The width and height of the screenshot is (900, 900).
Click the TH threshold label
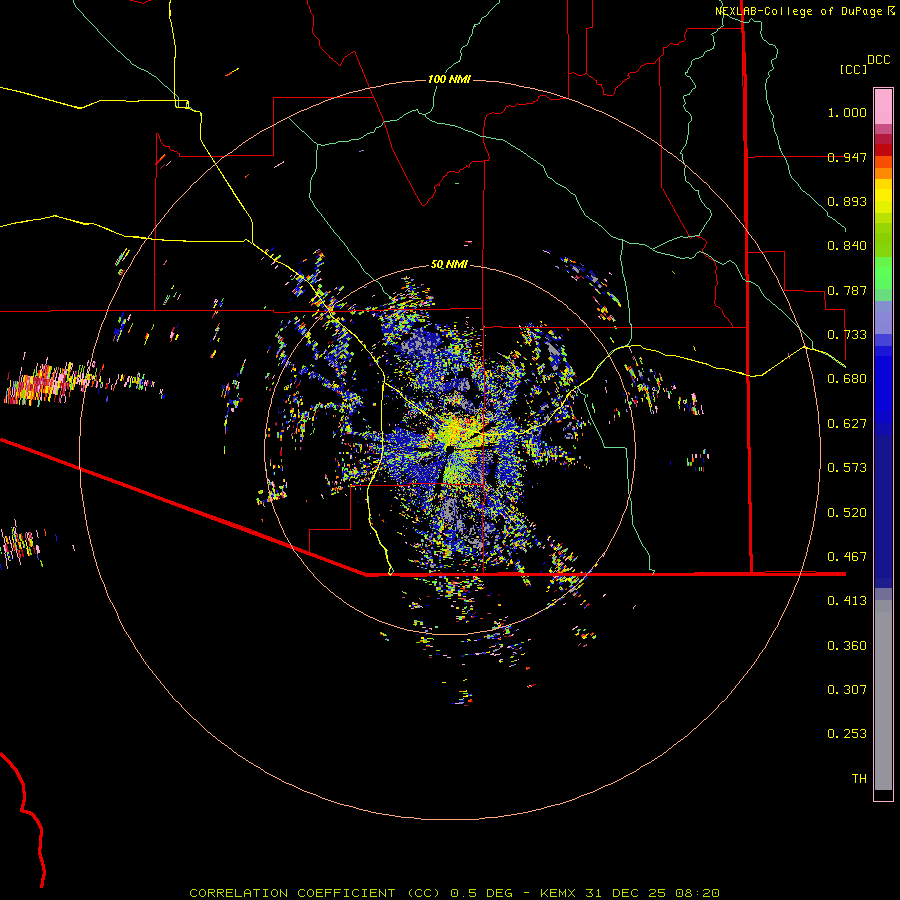859,779
